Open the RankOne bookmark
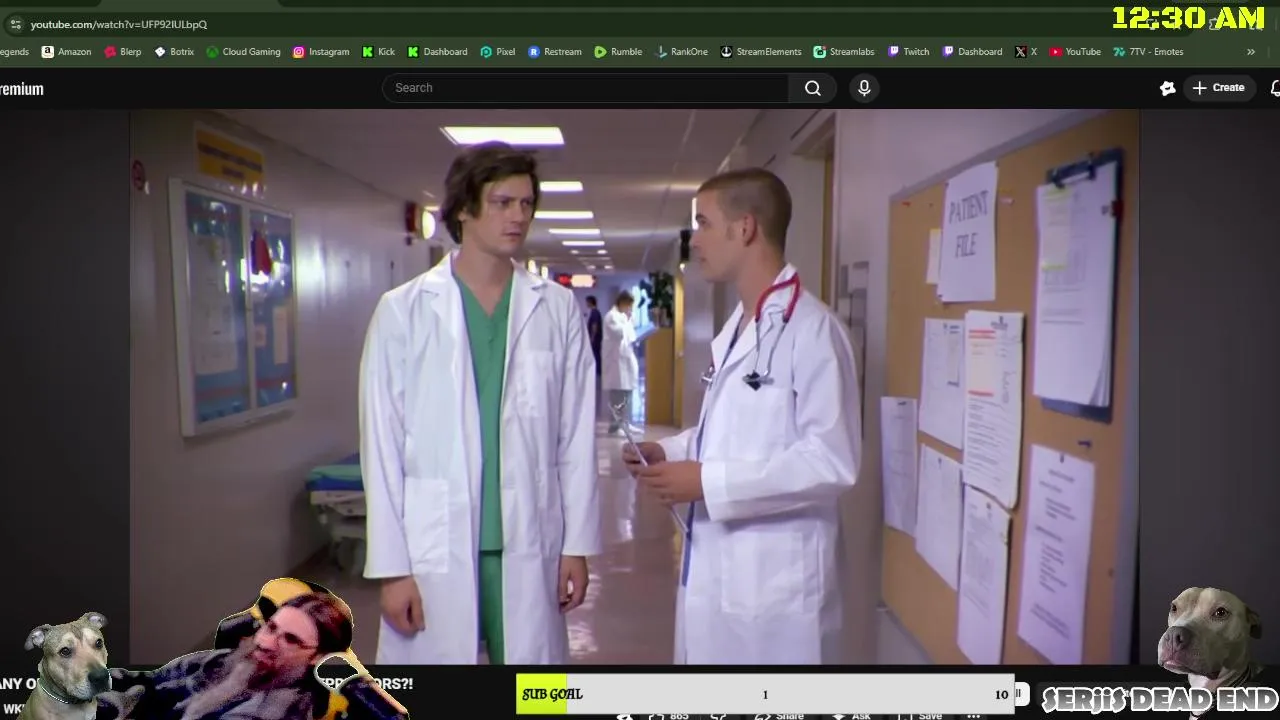 (681, 52)
